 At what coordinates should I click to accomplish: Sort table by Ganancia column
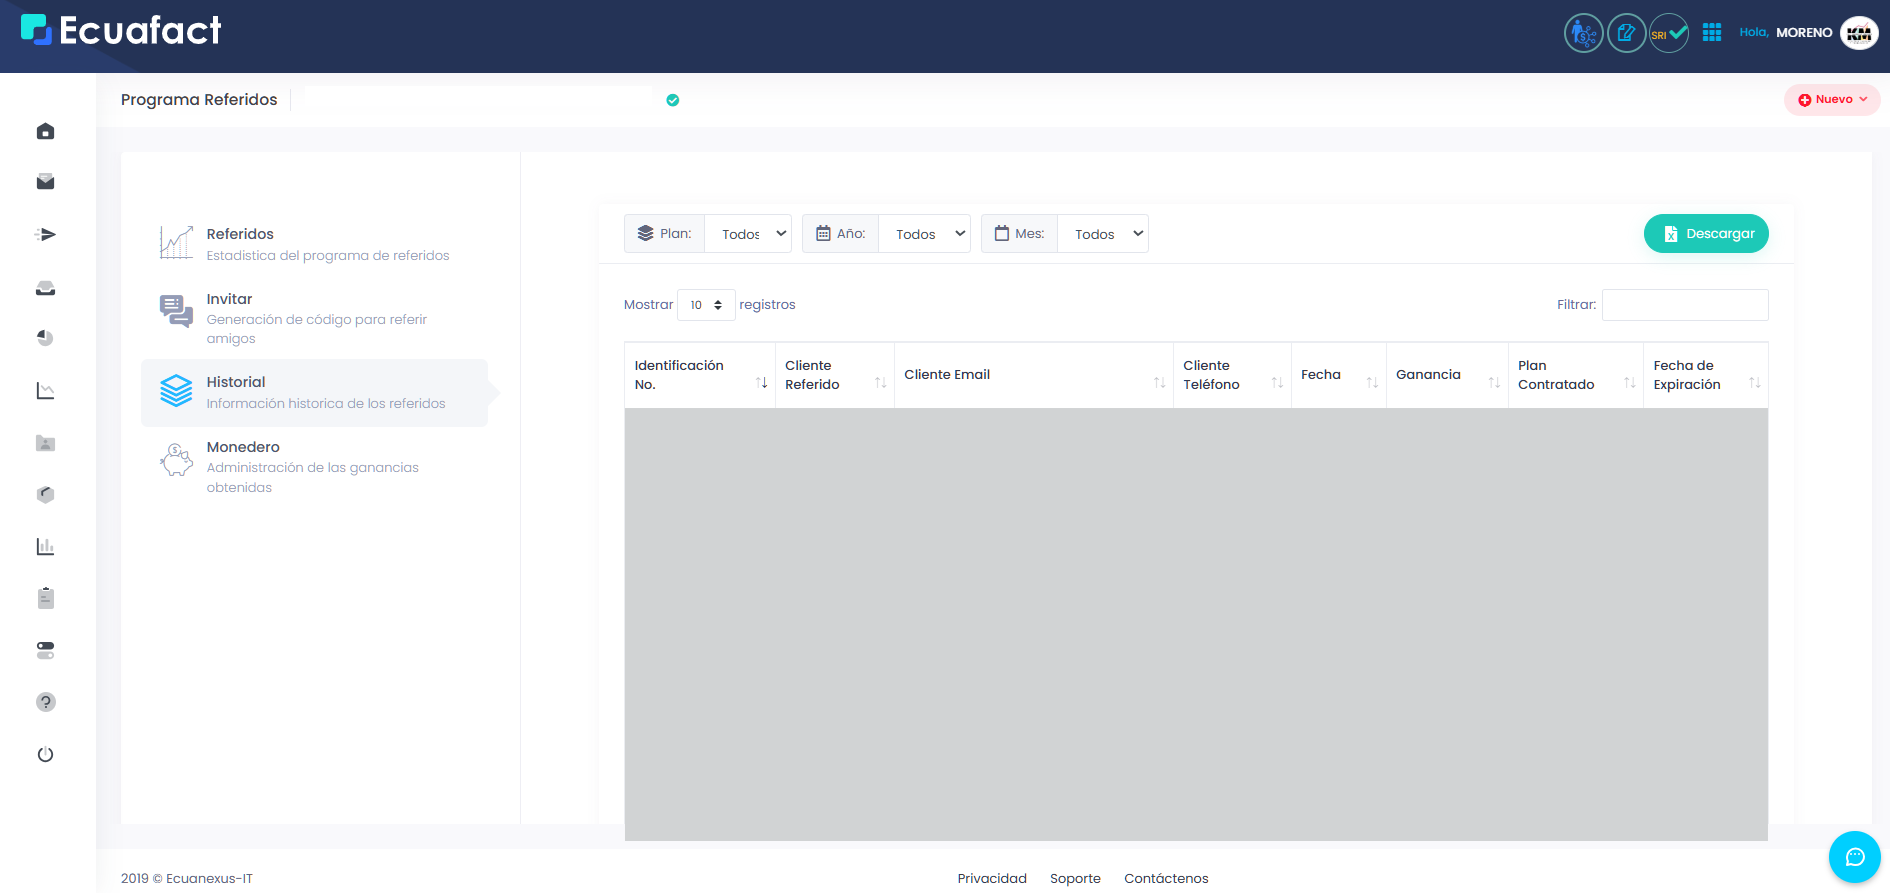click(1446, 375)
